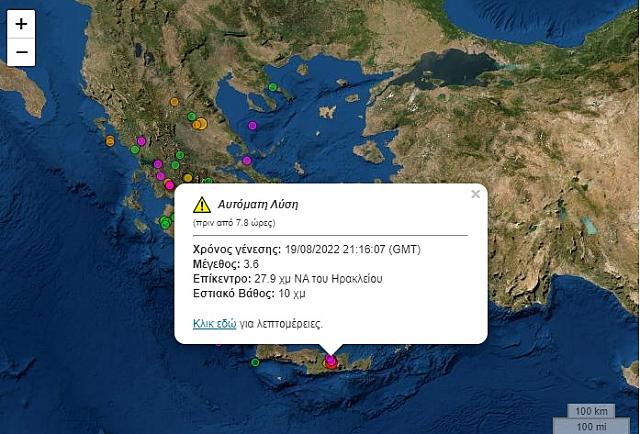Select the northernmost orange earthquake marker
640x434 pixels.
[174, 101]
